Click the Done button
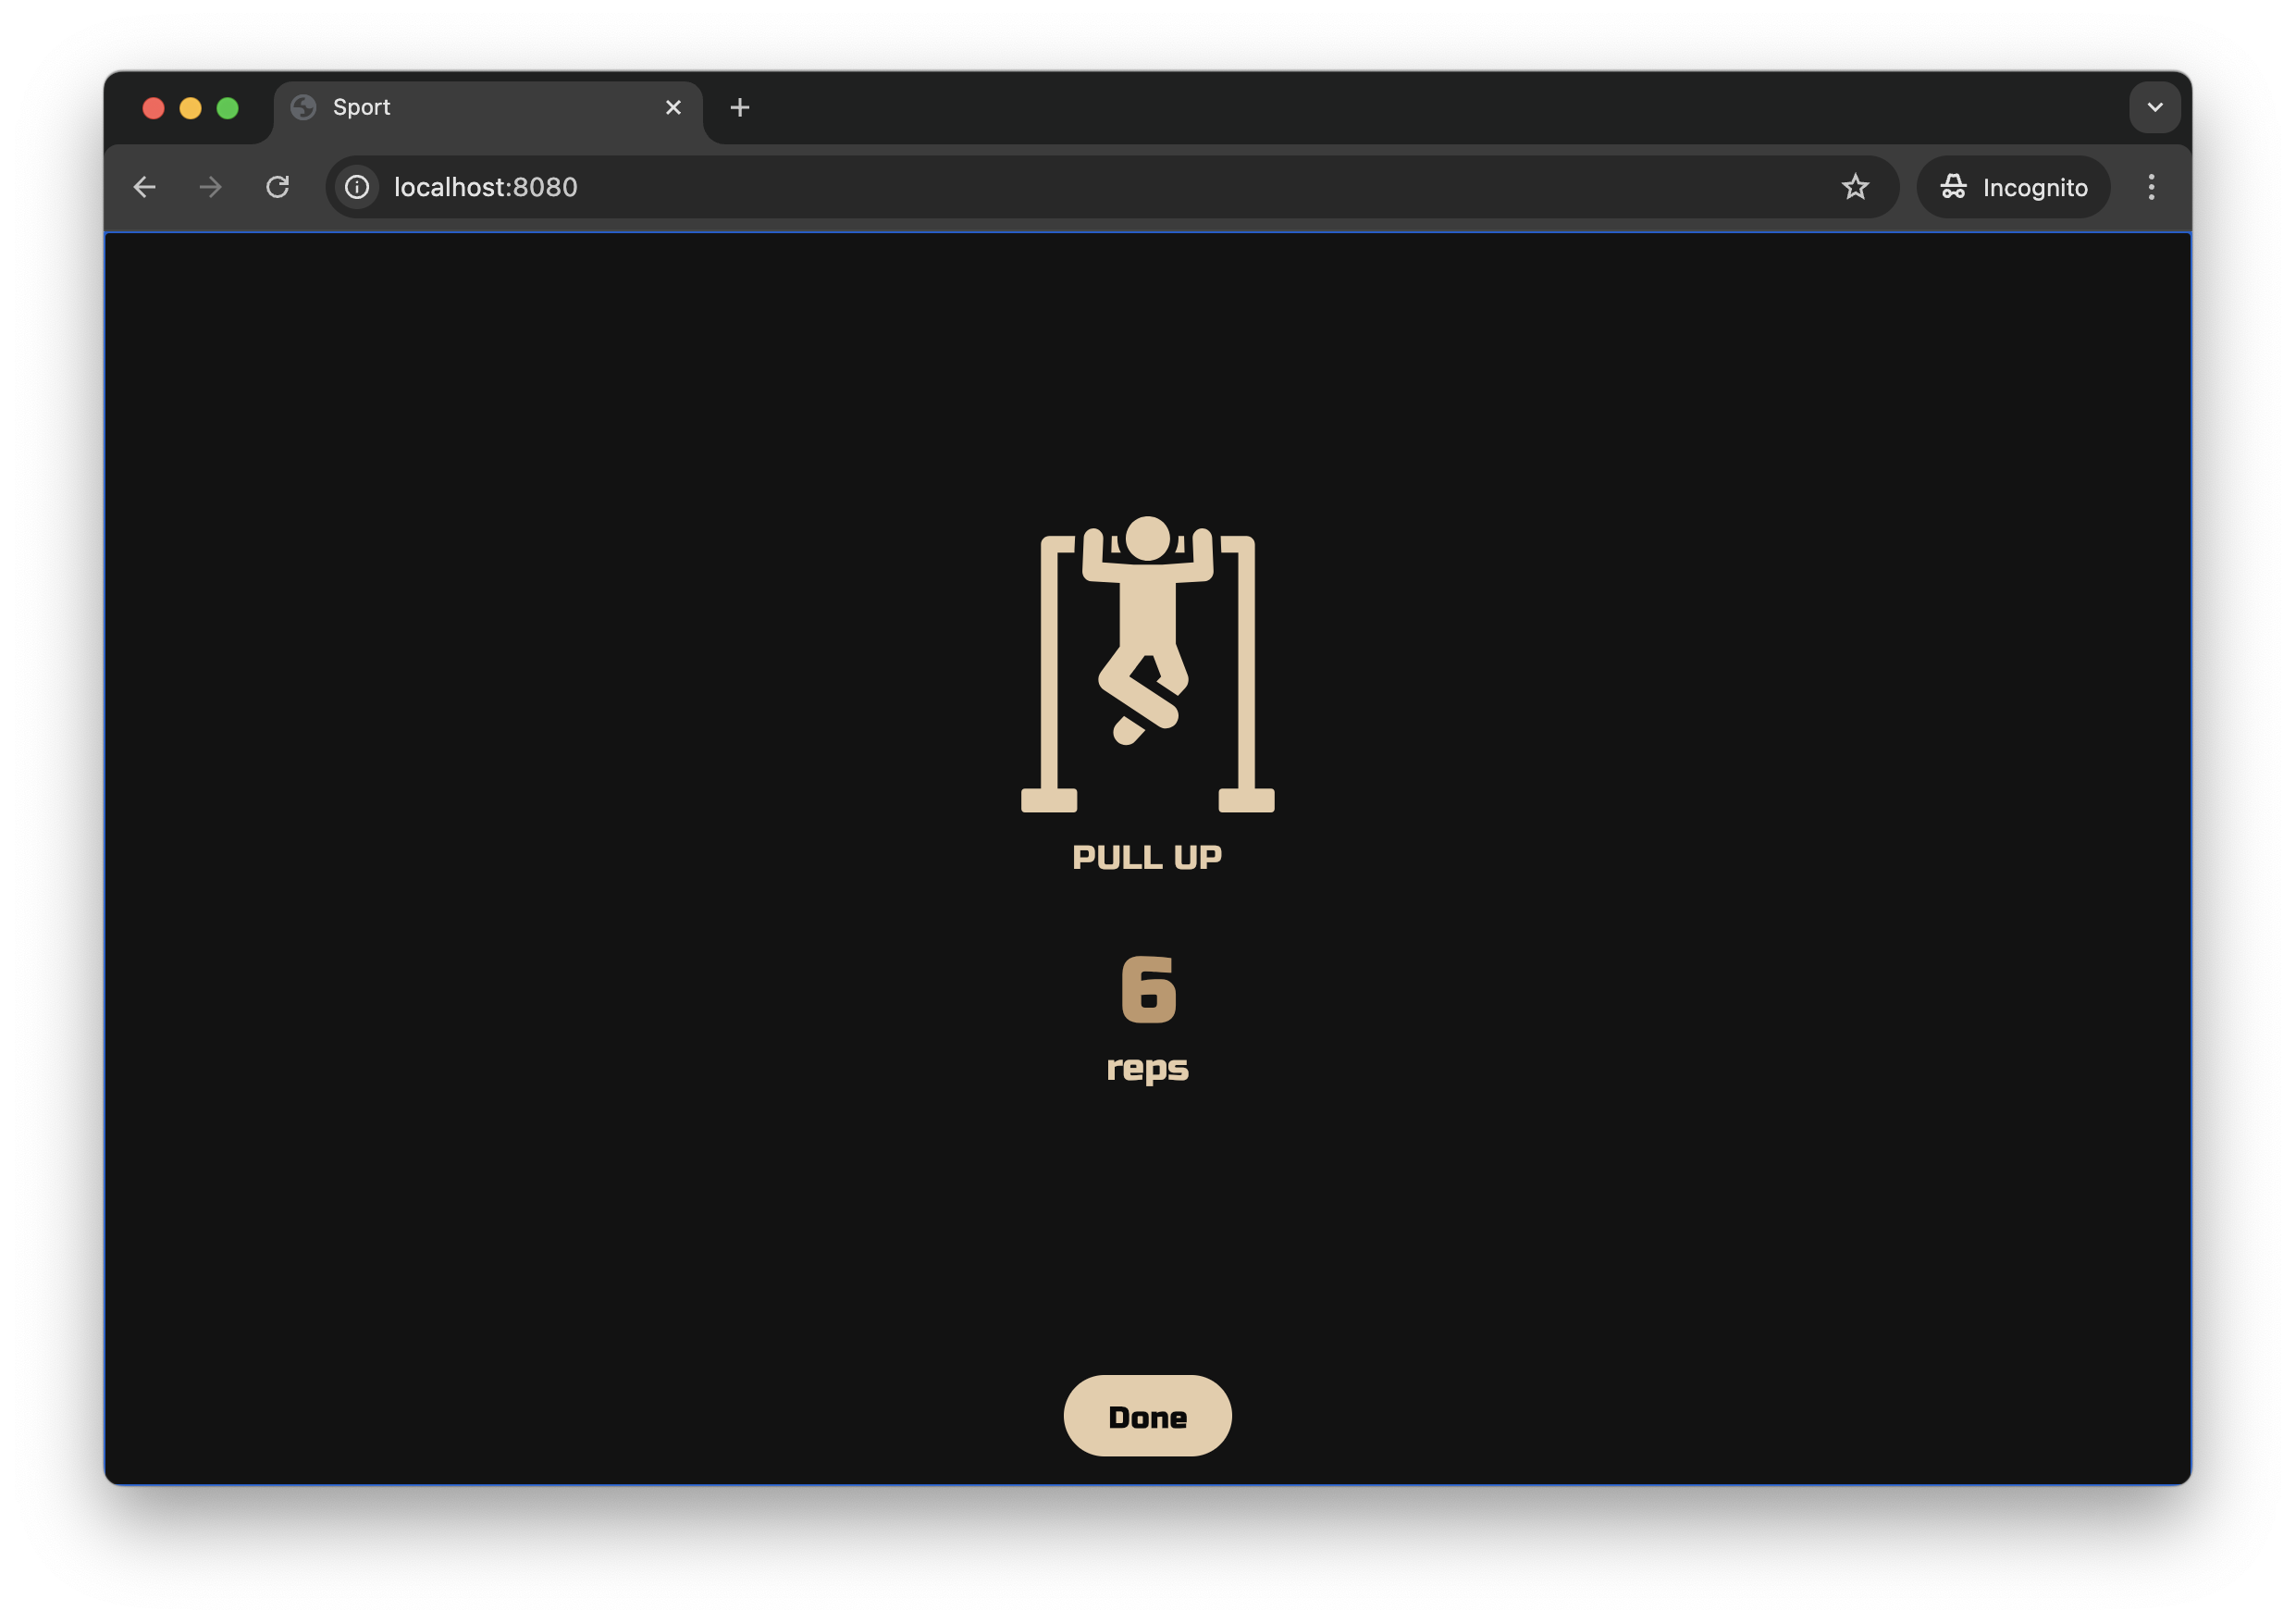Image resolution: width=2296 pixels, height=1623 pixels. (1148, 1414)
